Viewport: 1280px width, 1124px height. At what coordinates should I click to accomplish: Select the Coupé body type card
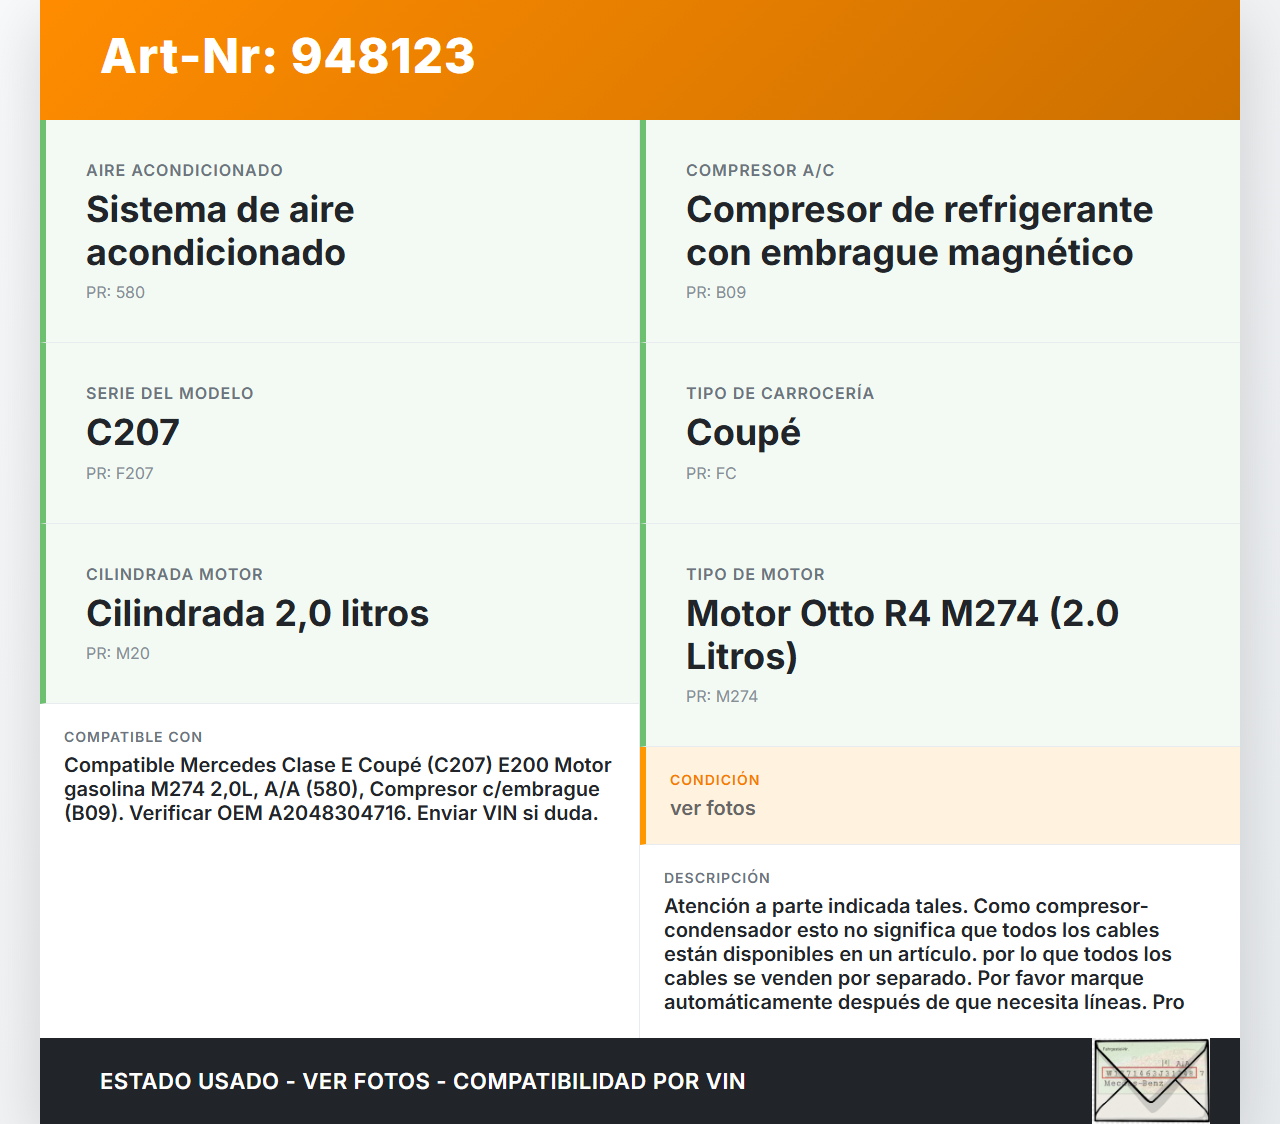point(940,432)
